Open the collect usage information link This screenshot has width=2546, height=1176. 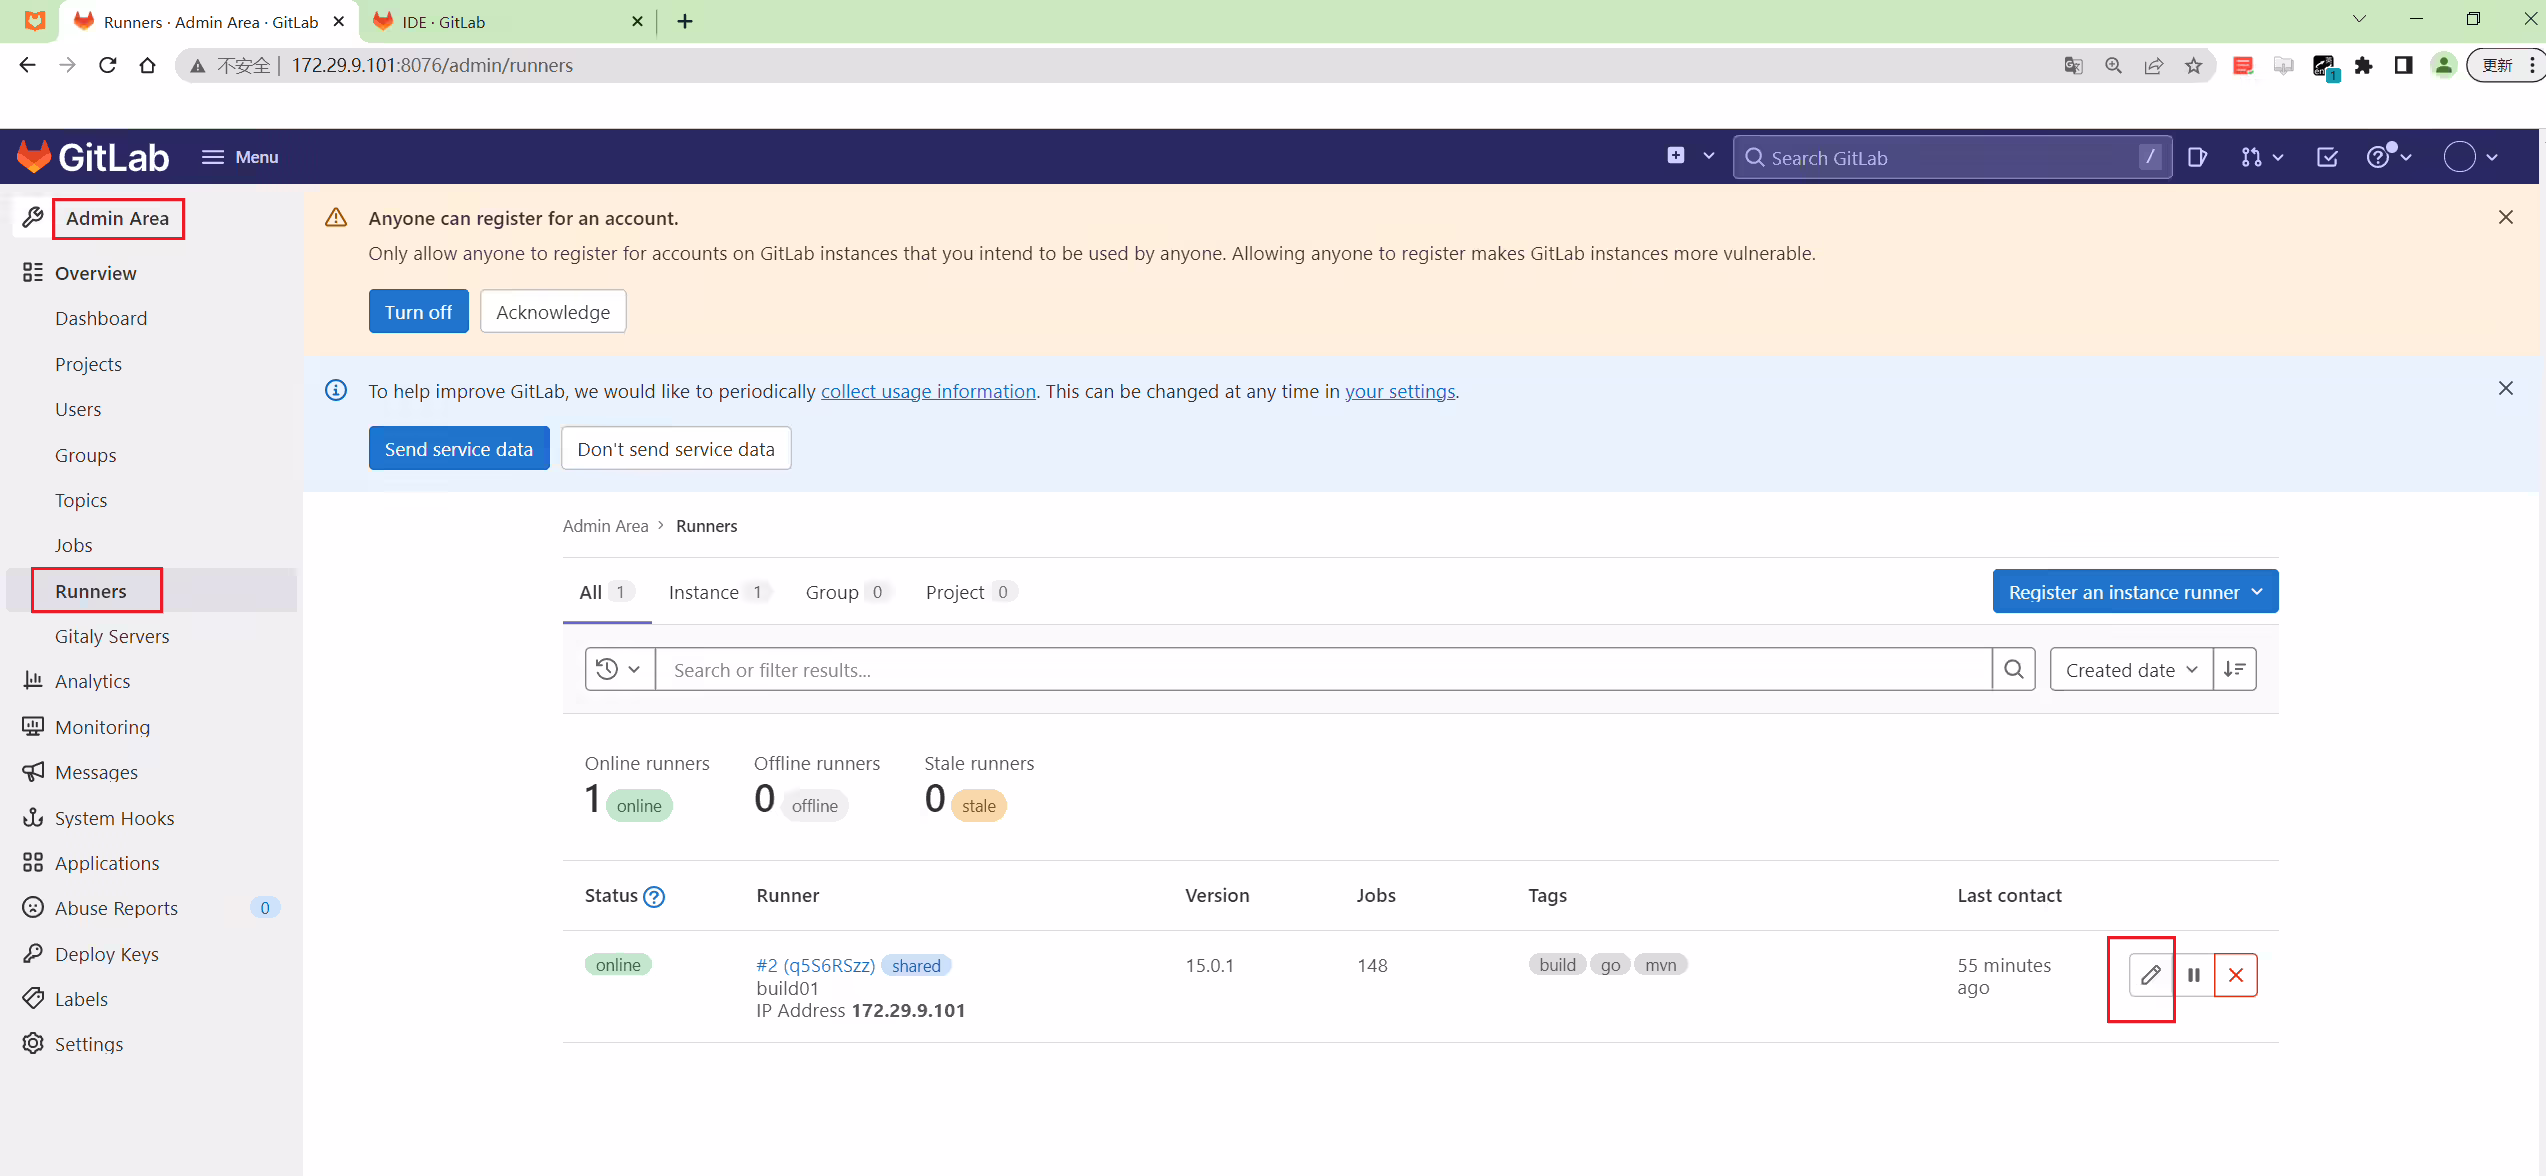(x=928, y=391)
